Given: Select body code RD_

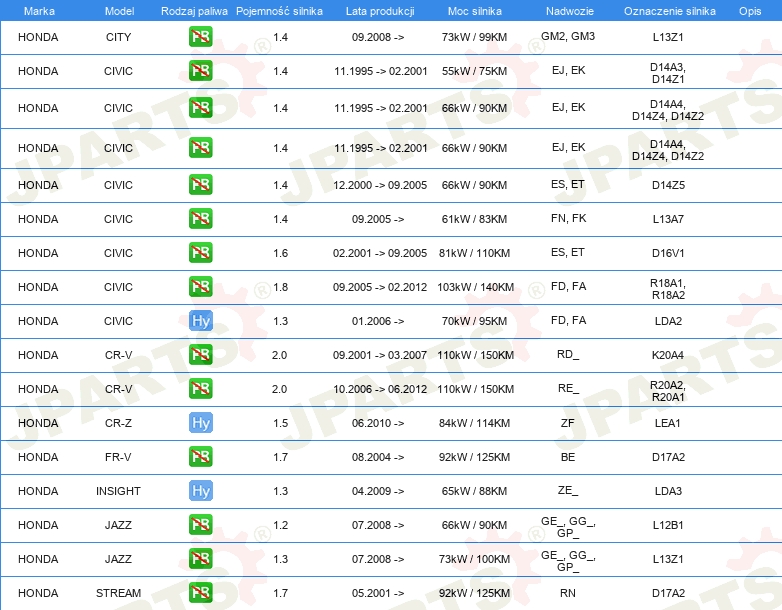Looking at the screenshot, I should tap(568, 354).
